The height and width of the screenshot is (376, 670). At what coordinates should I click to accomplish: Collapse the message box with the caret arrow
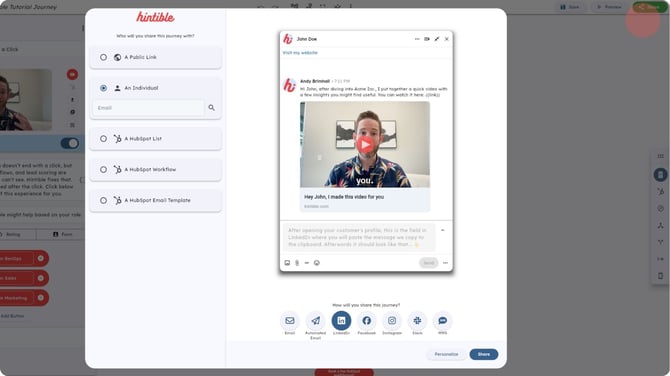point(443,230)
